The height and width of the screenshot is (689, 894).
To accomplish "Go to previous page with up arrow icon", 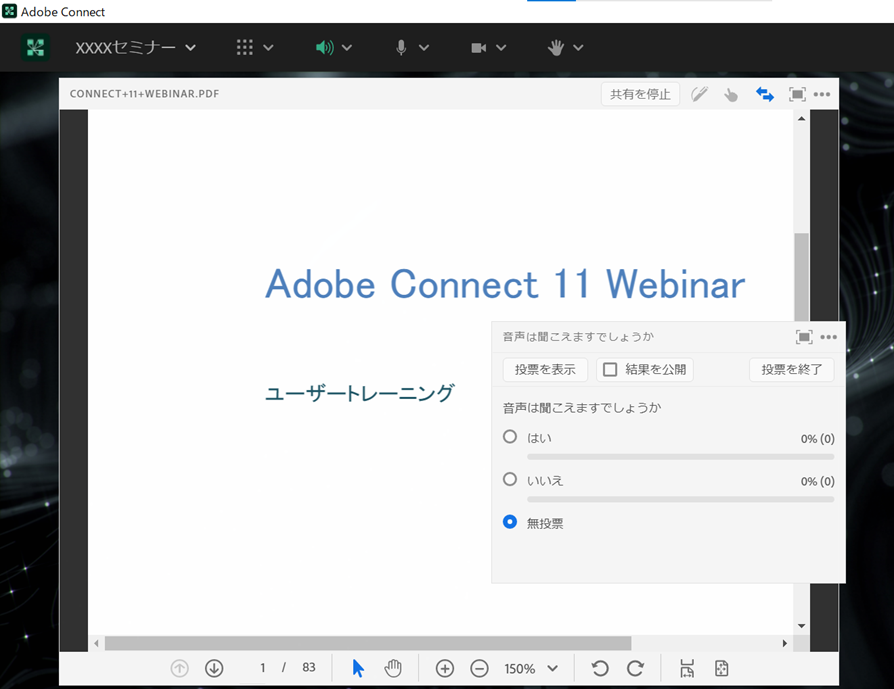I will pyautogui.click(x=180, y=668).
